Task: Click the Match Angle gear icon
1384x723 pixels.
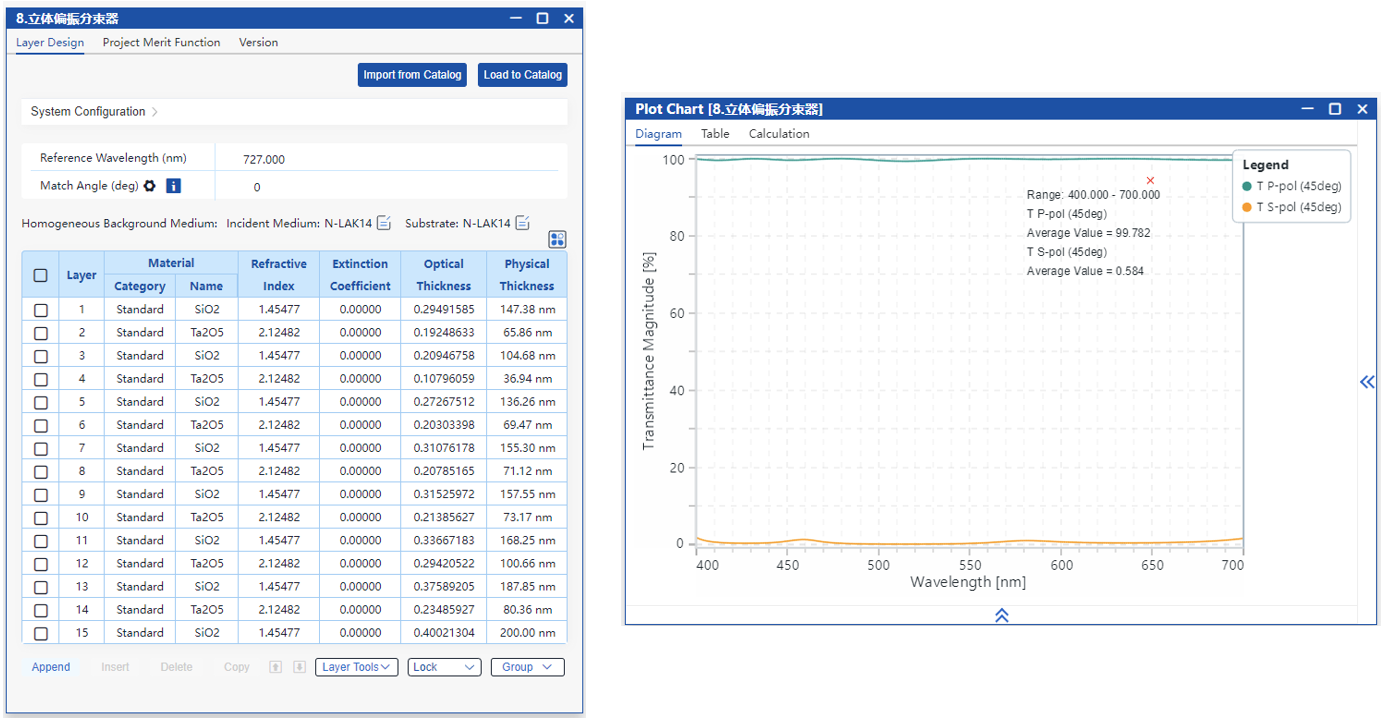Action: click(150, 186)
